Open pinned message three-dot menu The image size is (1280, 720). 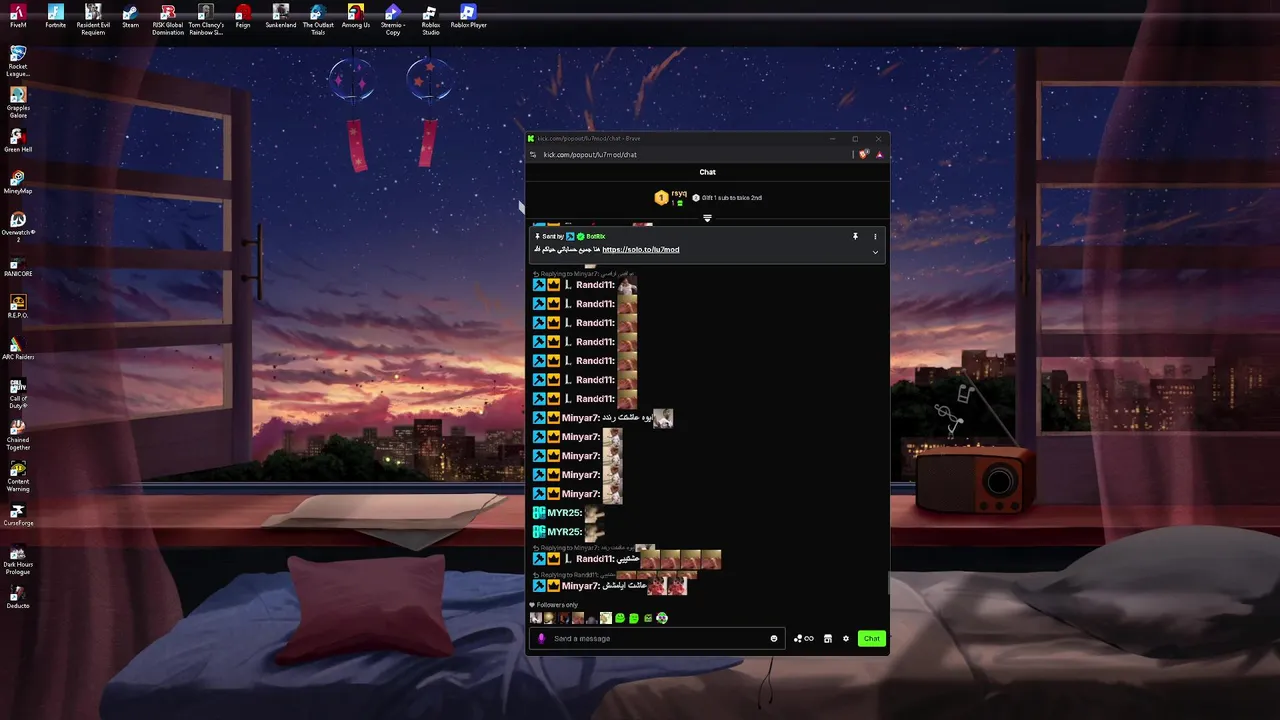(875, 237)
